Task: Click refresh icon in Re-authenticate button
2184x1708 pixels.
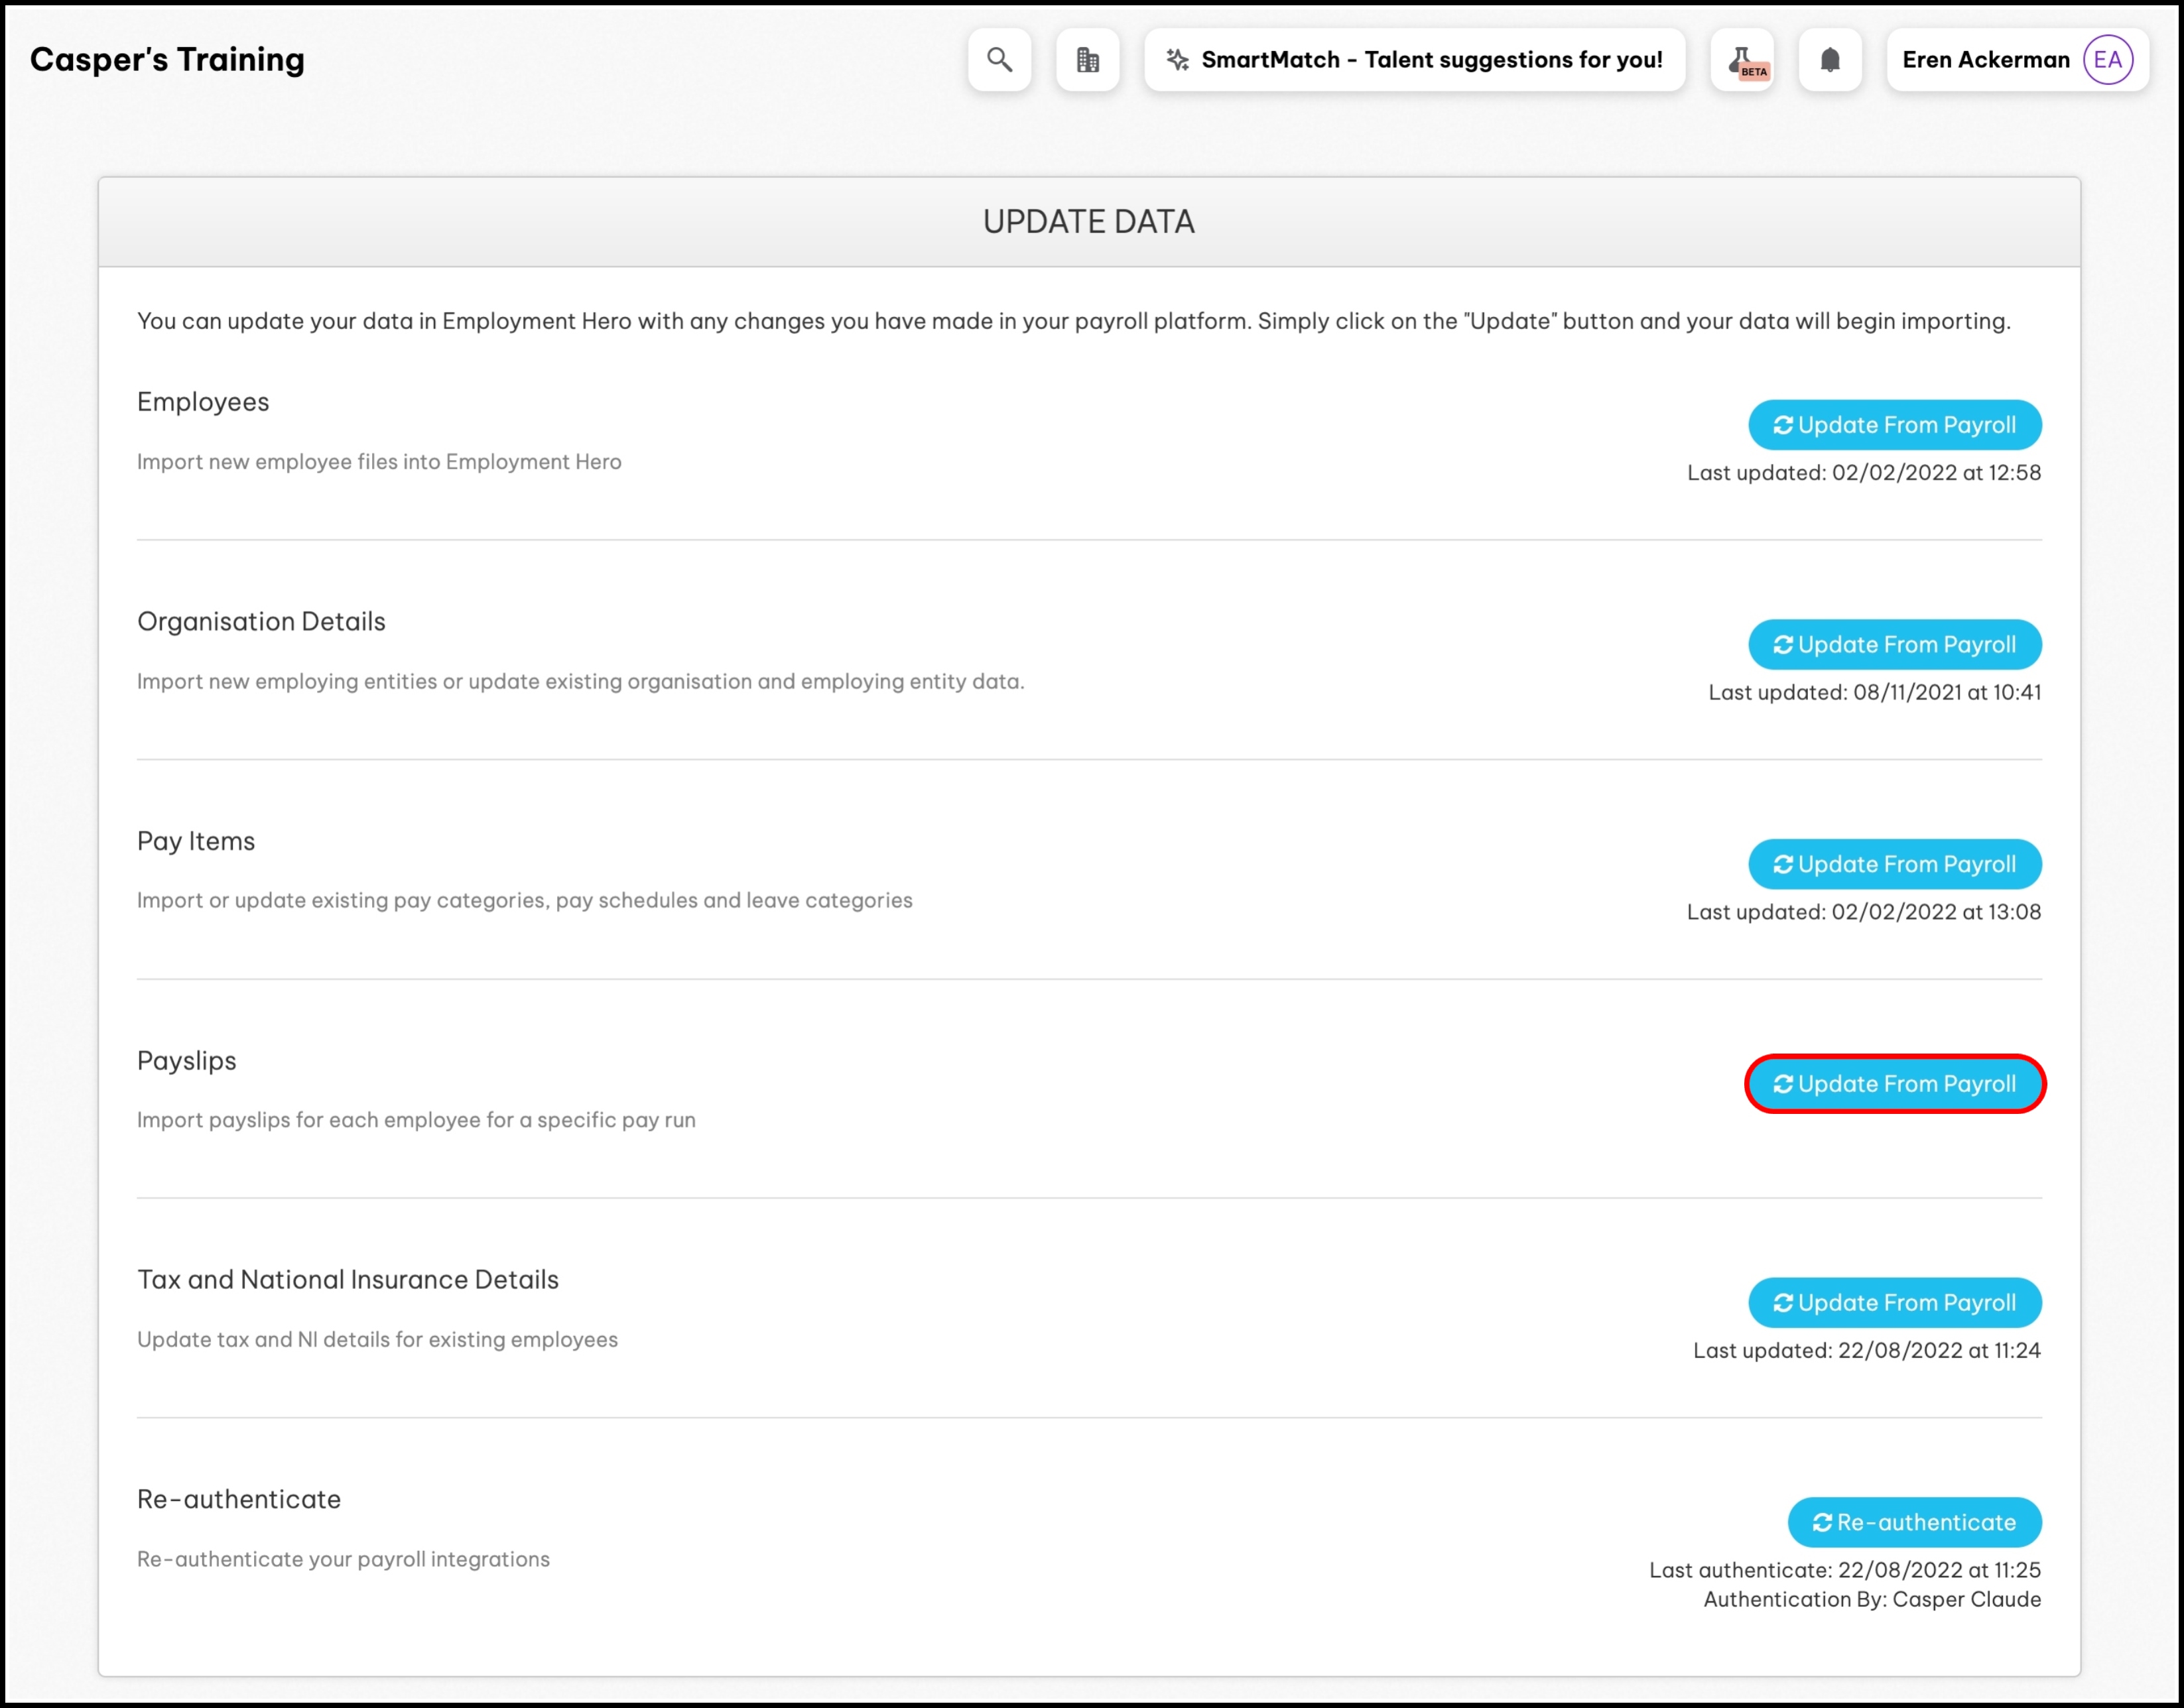Action: (1822, 1522)
